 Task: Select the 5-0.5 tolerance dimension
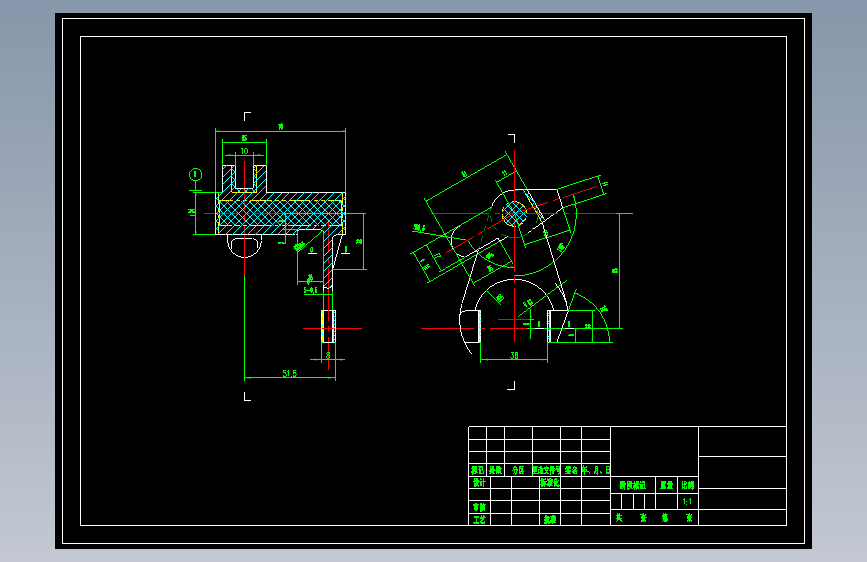click(310, 290)
